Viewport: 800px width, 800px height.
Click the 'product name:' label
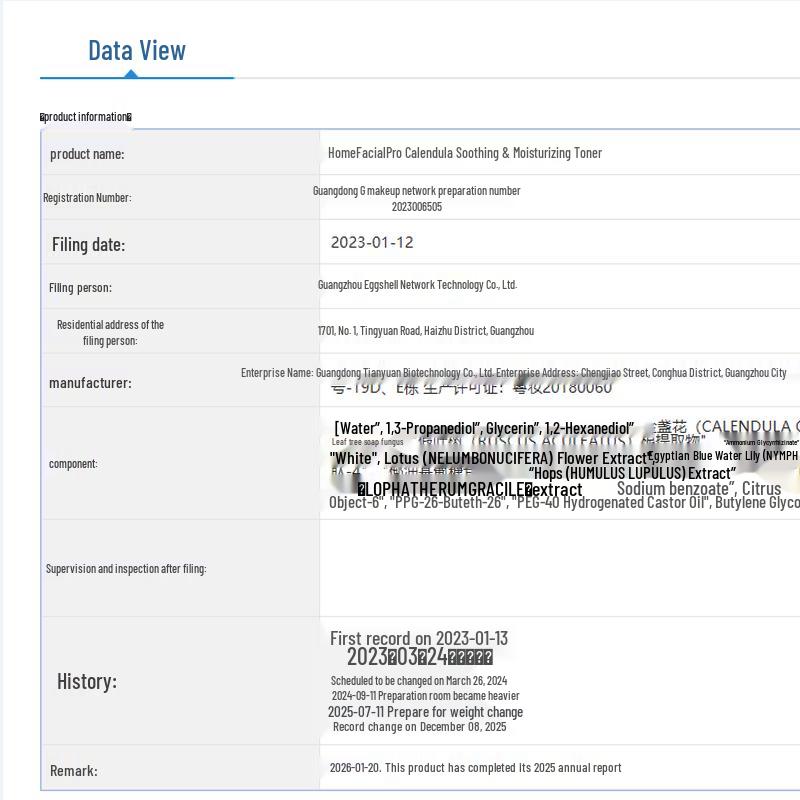(87, 154)
